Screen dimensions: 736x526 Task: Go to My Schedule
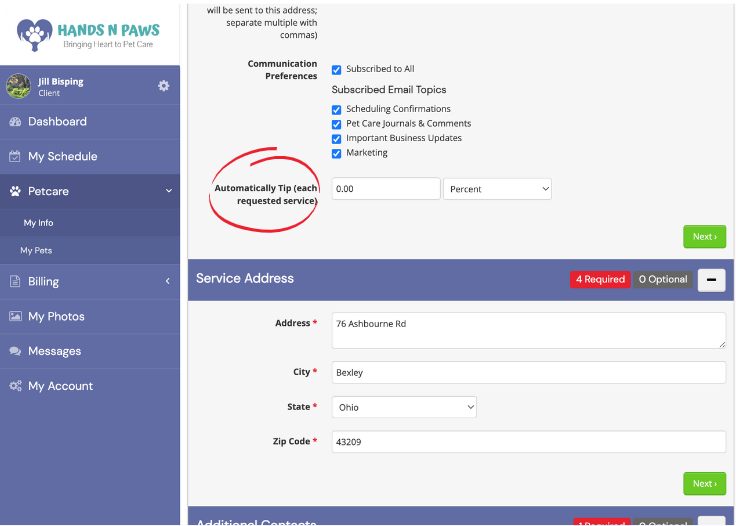(90, 157)
